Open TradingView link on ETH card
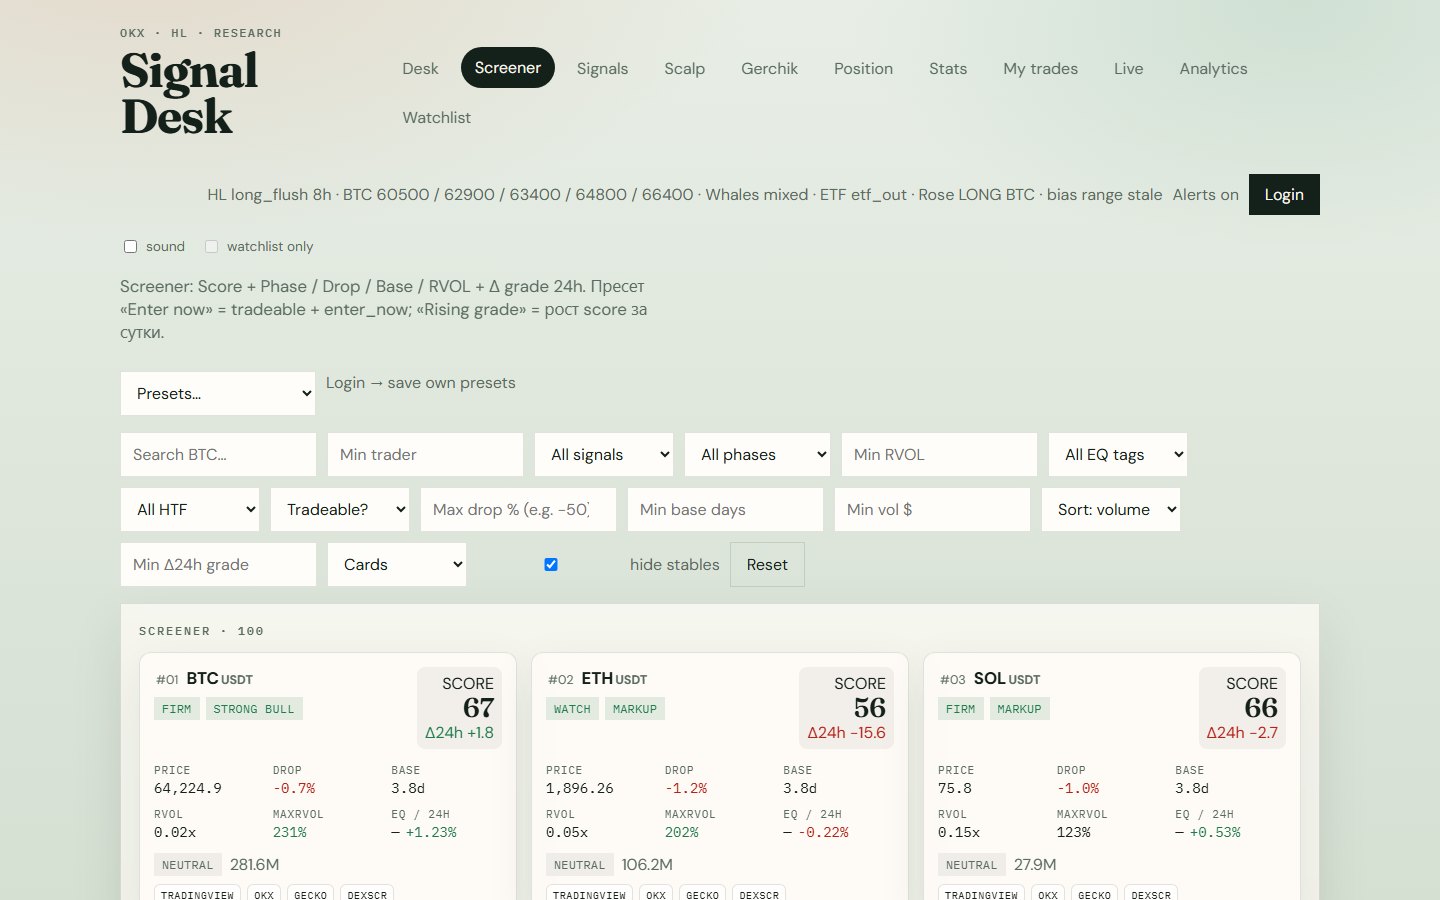The height and width of the screenshot is (900, 1440). pyautogui.click(x=589, y=895)
